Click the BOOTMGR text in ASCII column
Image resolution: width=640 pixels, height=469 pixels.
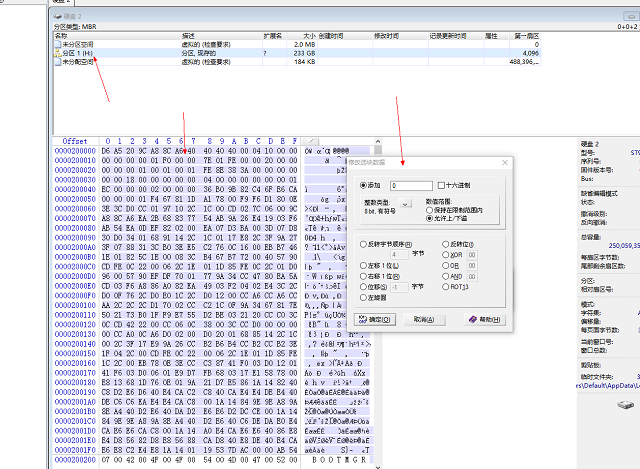(x=339, y=460)
